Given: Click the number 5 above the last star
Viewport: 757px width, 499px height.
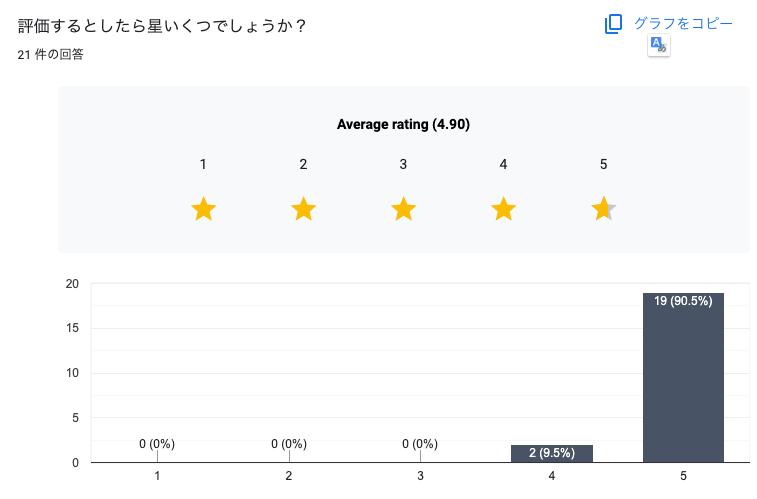Looking at the screenshot, I should pos(603,164).
